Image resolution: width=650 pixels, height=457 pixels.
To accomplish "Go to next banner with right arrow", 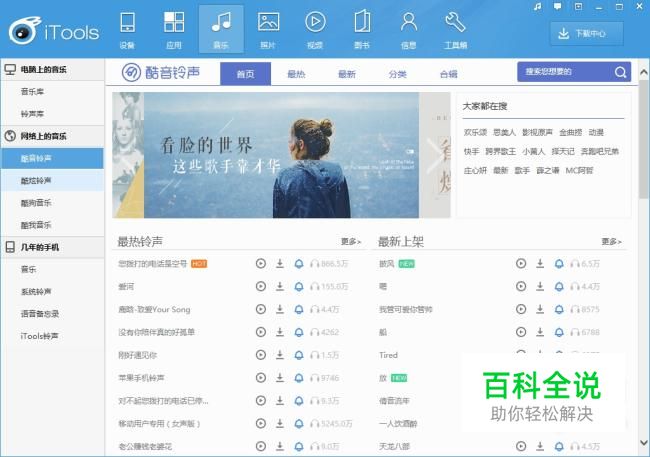I will [434, 155].
